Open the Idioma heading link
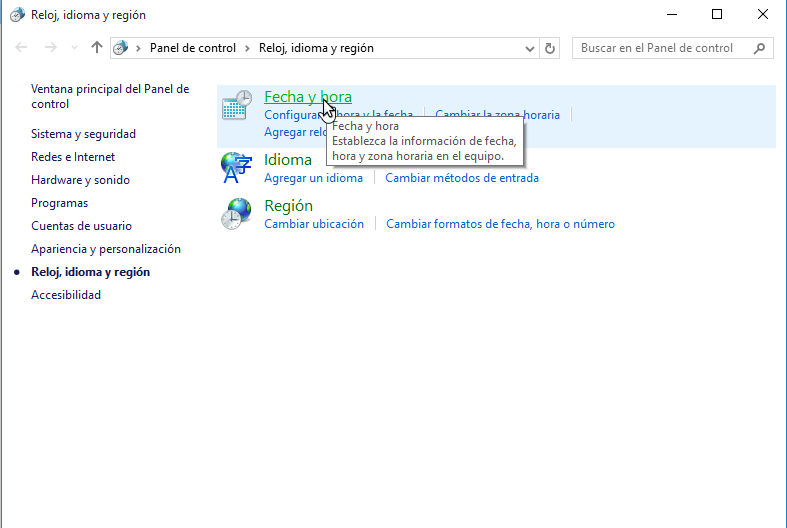Screen dimensions: 787x528 pyautogui.click(x=288, y=160)
